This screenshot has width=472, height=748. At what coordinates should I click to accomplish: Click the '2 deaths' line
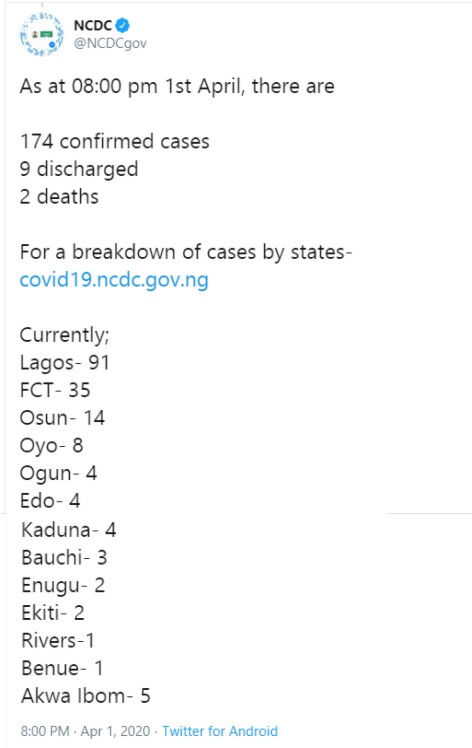[x=59, y=197]
